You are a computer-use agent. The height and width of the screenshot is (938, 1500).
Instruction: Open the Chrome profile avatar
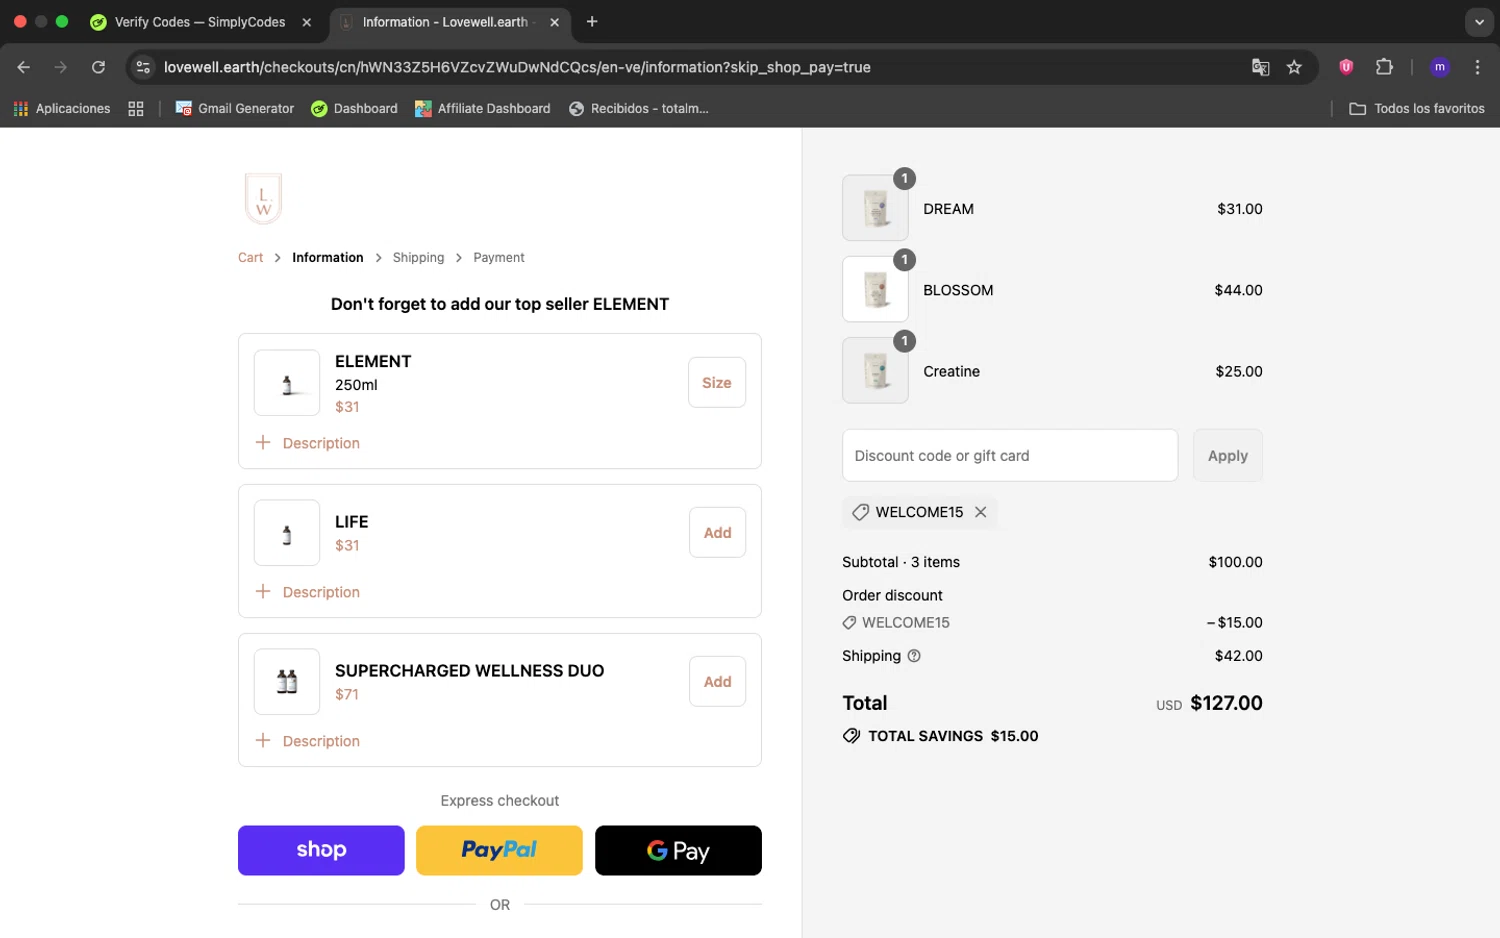[1440, 67]
